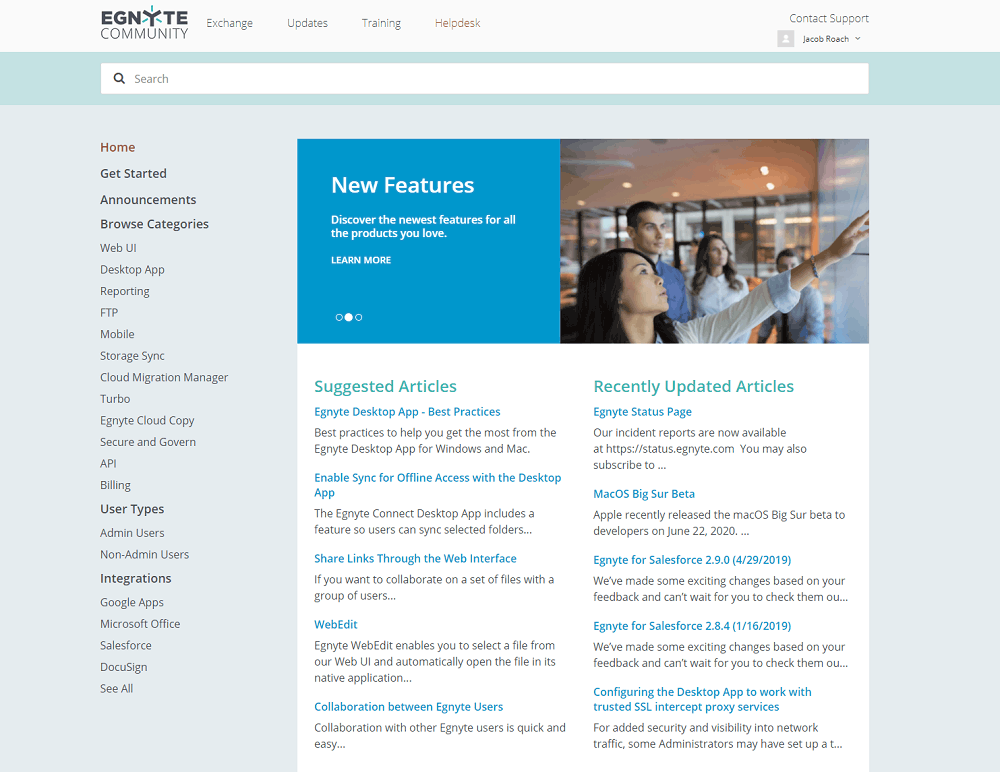1000x772 pixels.
Task: Click the New Features banner photo
Action: [714, 241]
